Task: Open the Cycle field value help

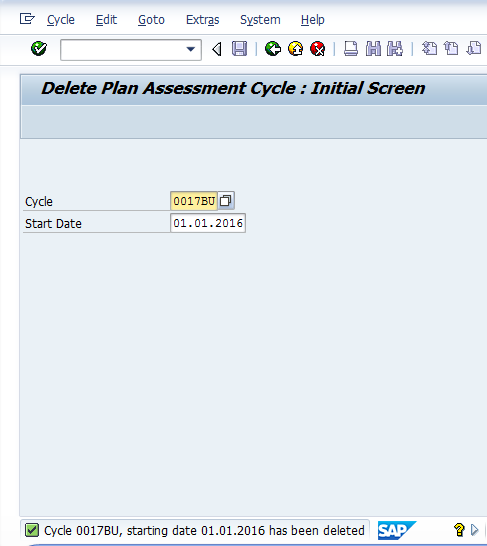Action: tap(226, 201)
